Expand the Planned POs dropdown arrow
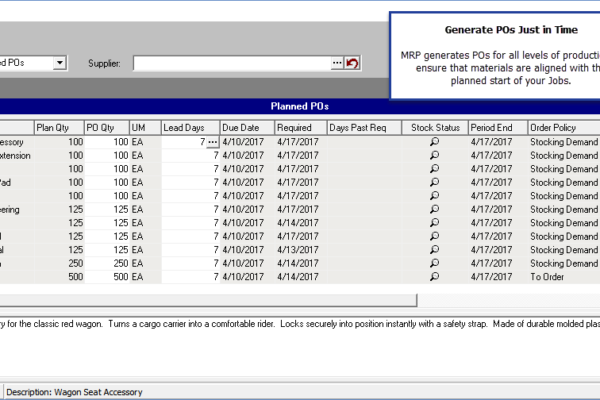The height and width of the screenshot is (400, 600). tap(60, 63)
